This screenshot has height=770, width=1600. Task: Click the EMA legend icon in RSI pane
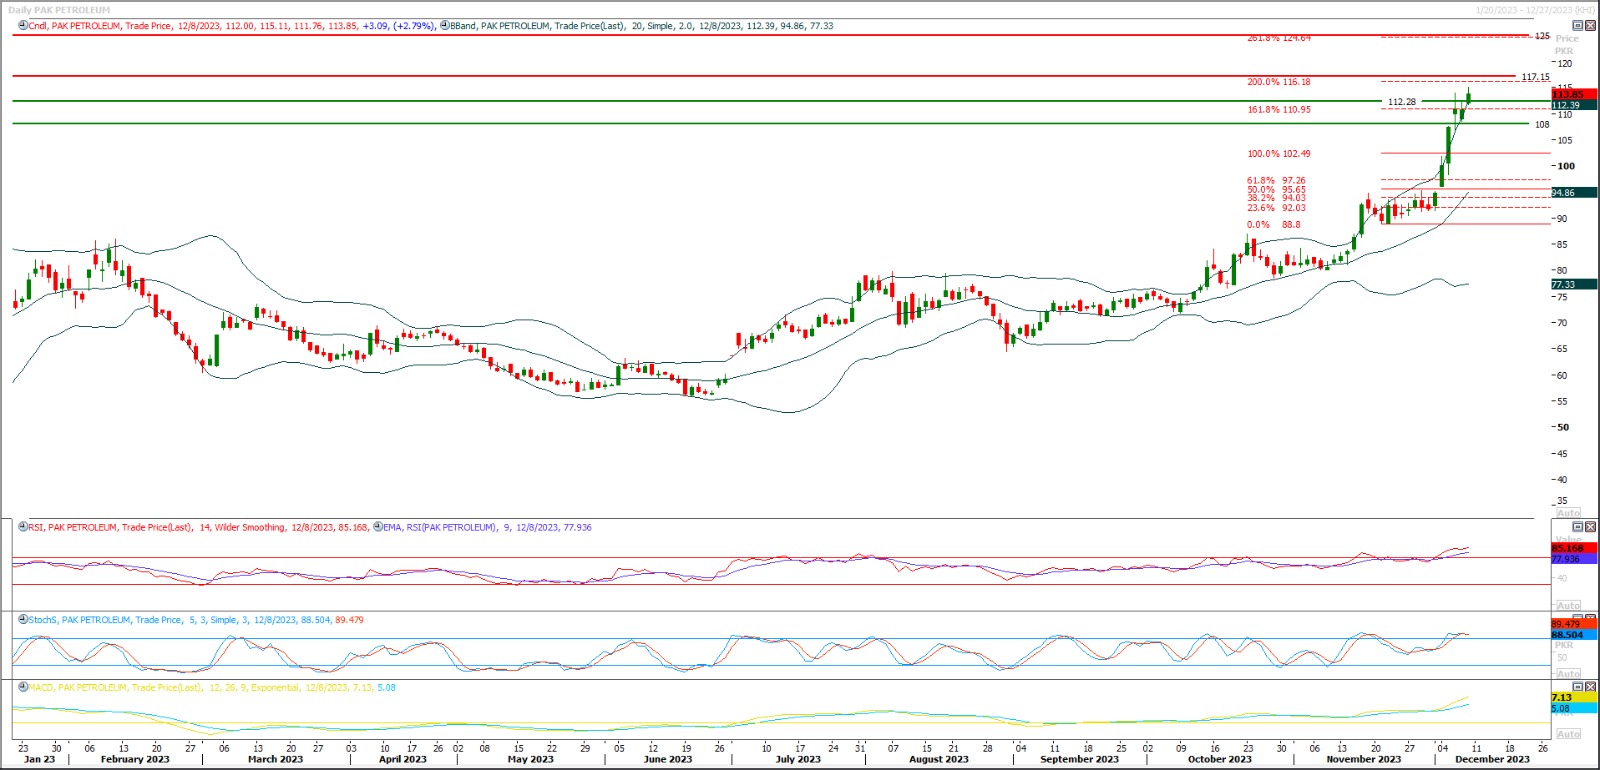(378, 527)
